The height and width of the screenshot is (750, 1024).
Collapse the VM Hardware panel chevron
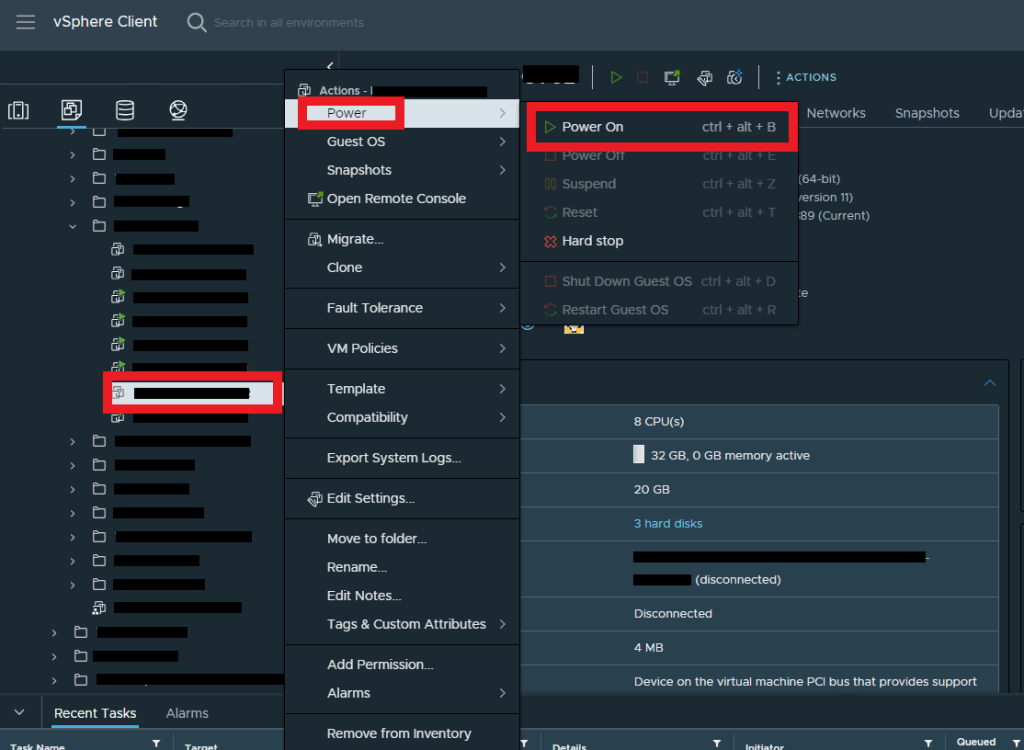pyautogui.click(x=990, y=383)
